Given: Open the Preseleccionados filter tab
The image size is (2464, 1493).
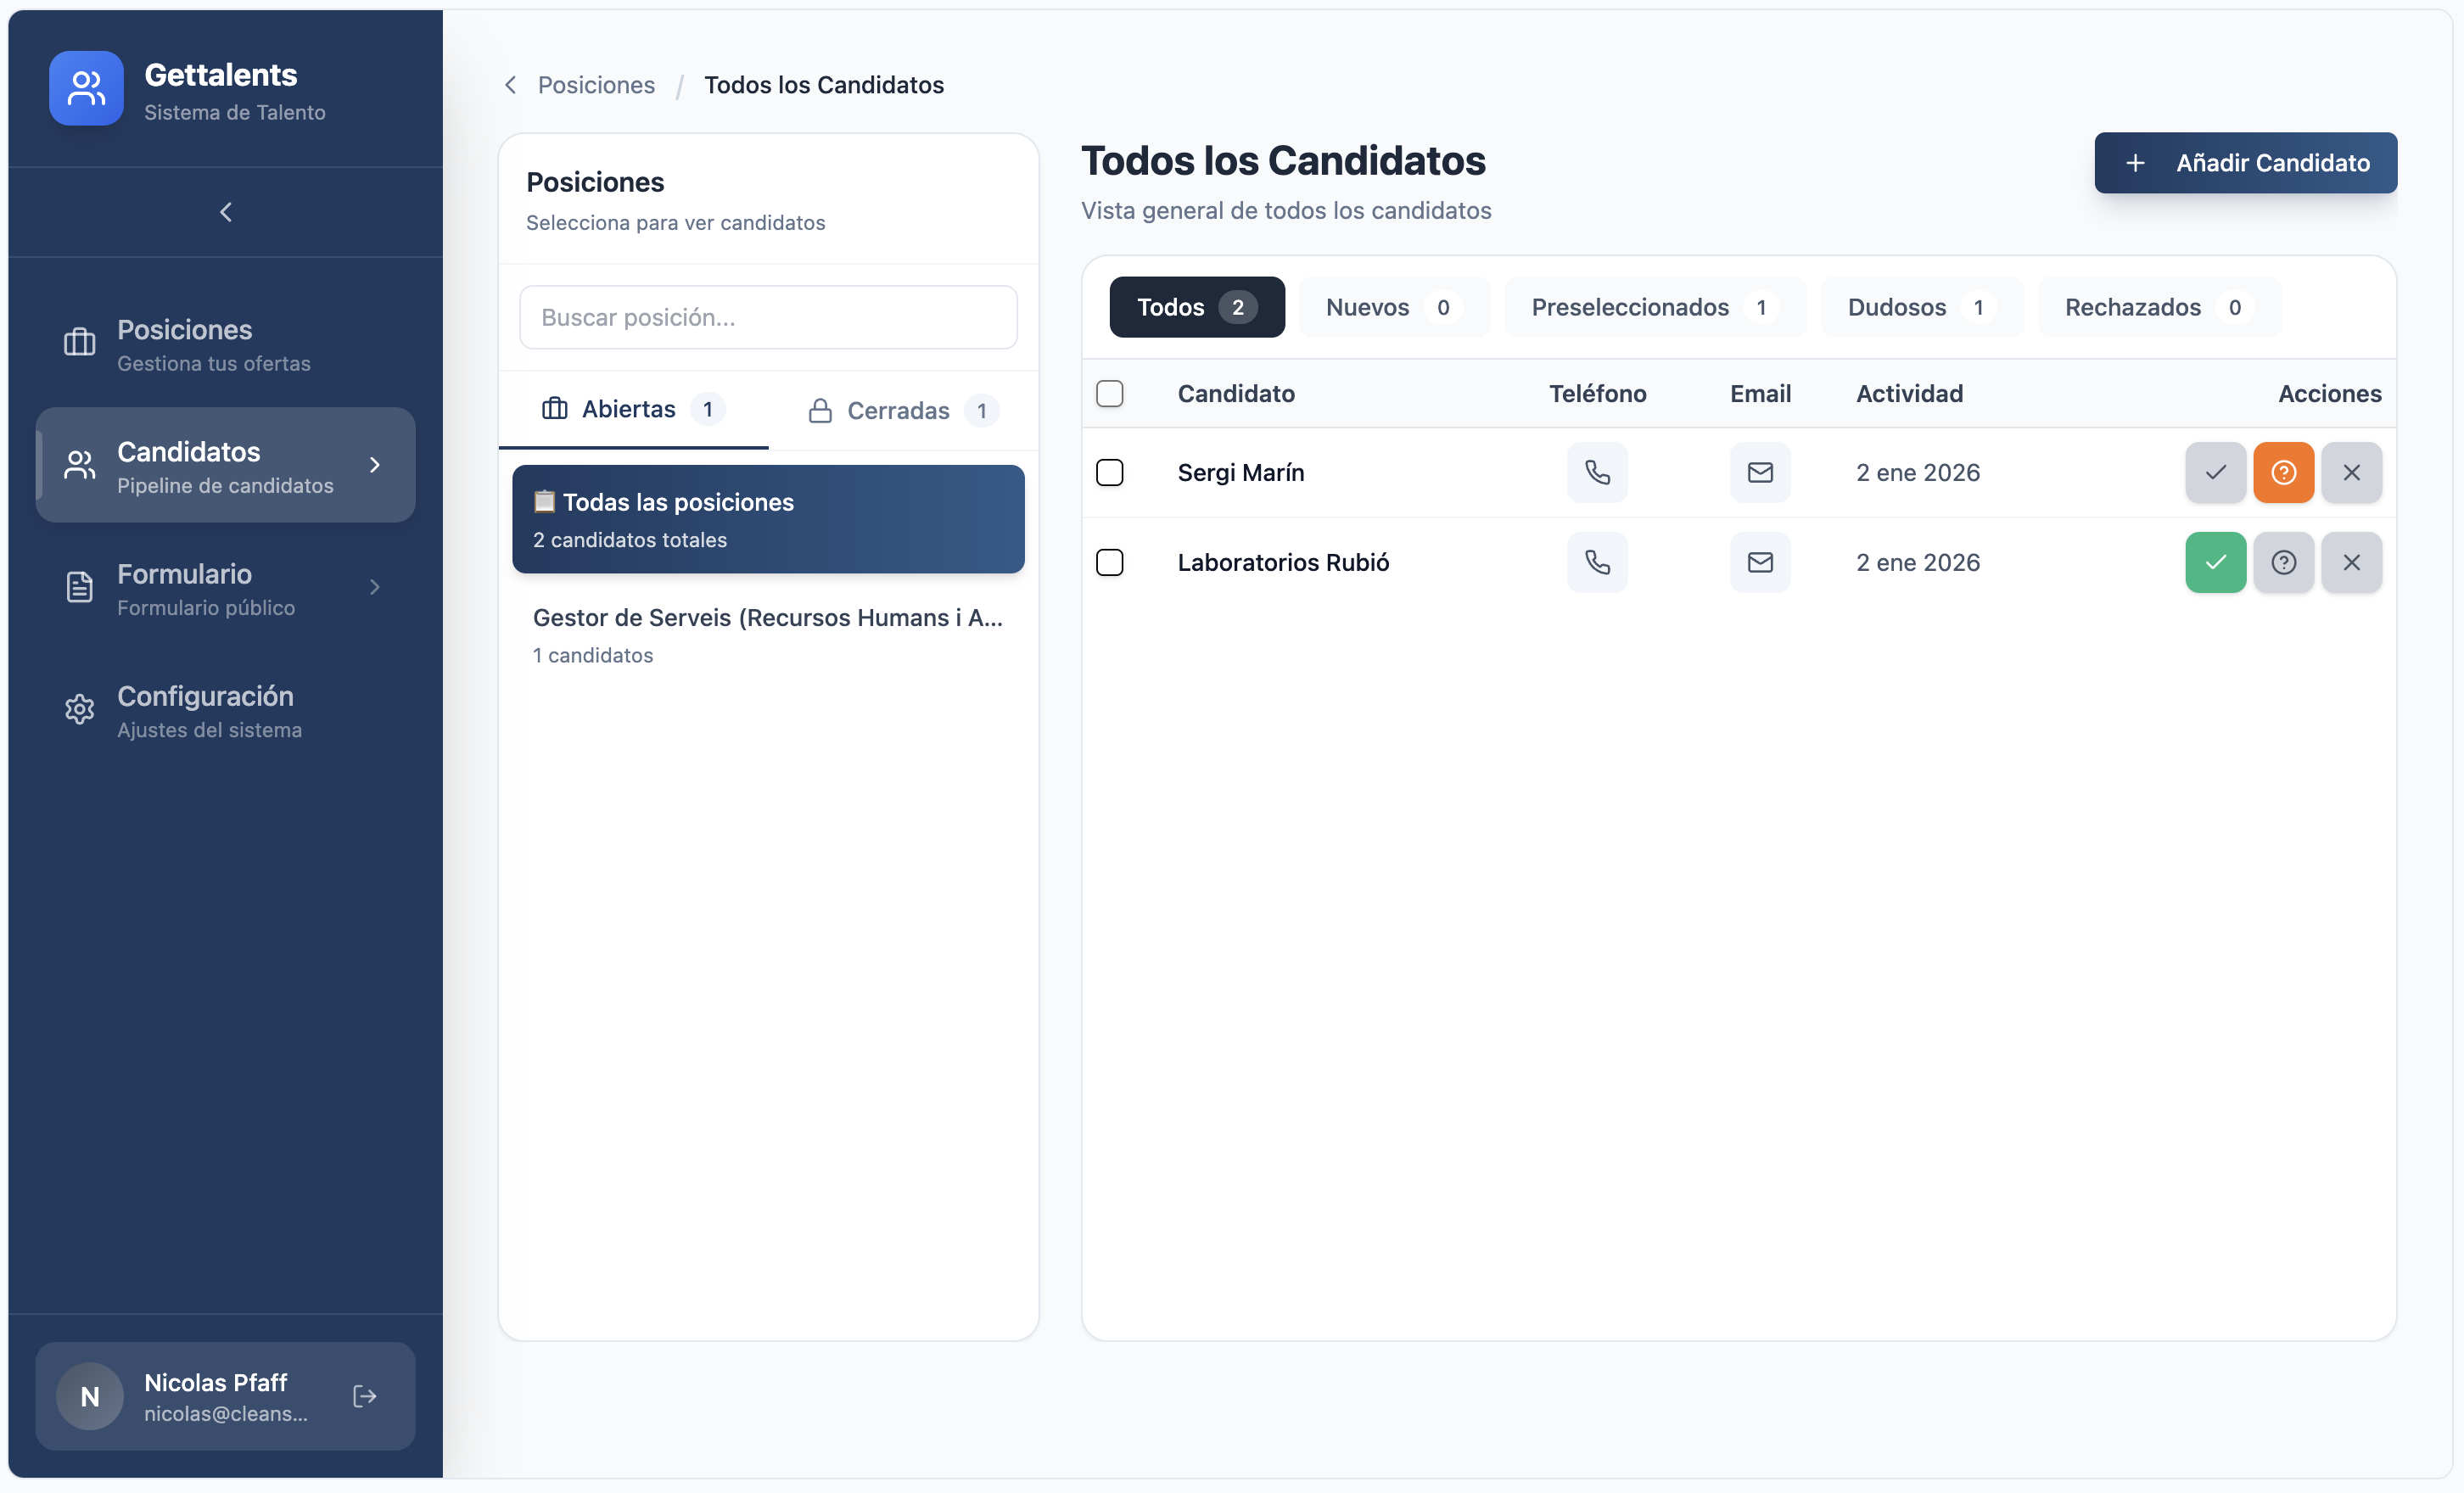Looking at the screenshot, I should tap(1654, 307).
